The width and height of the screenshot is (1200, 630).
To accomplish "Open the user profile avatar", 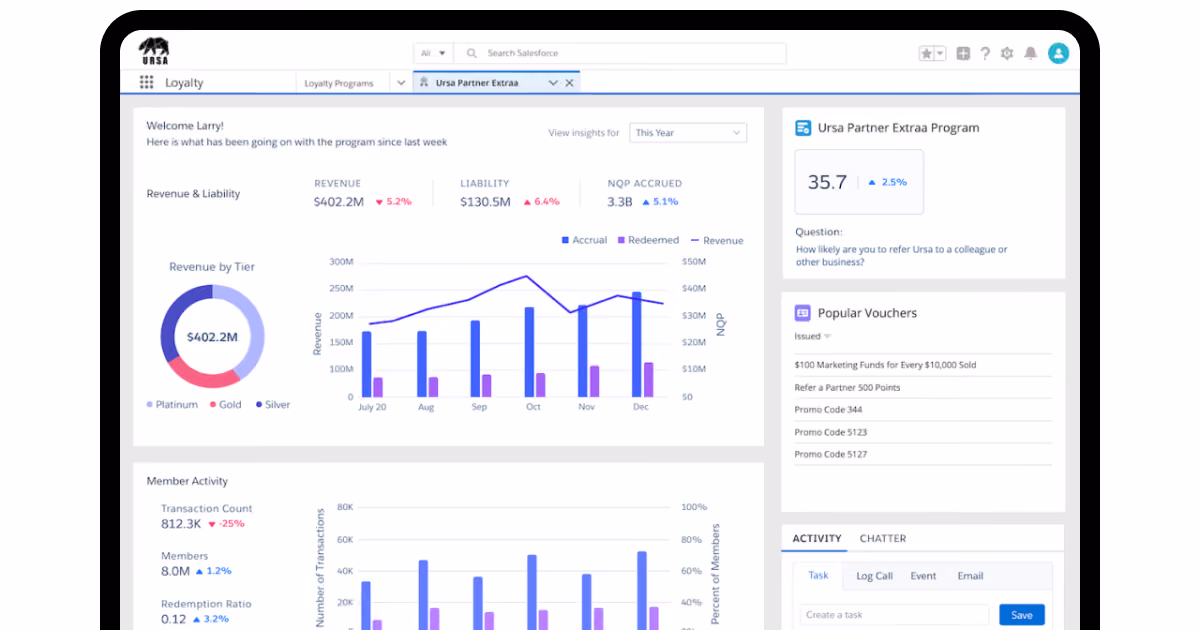I will click(1058, 54).
